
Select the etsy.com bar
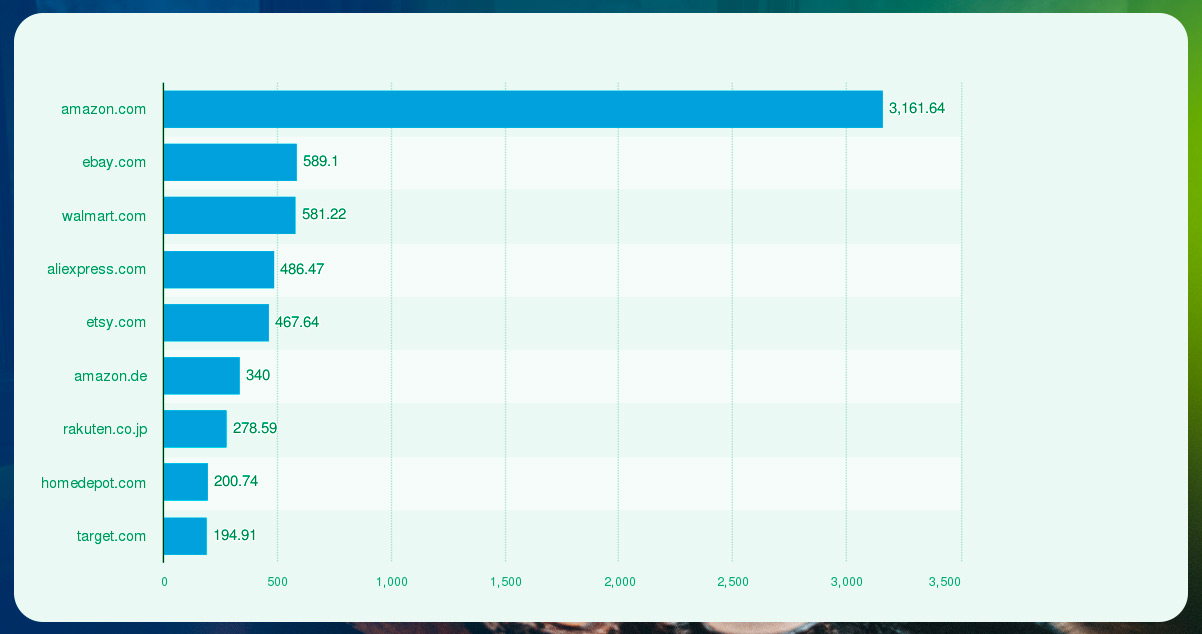216,322
